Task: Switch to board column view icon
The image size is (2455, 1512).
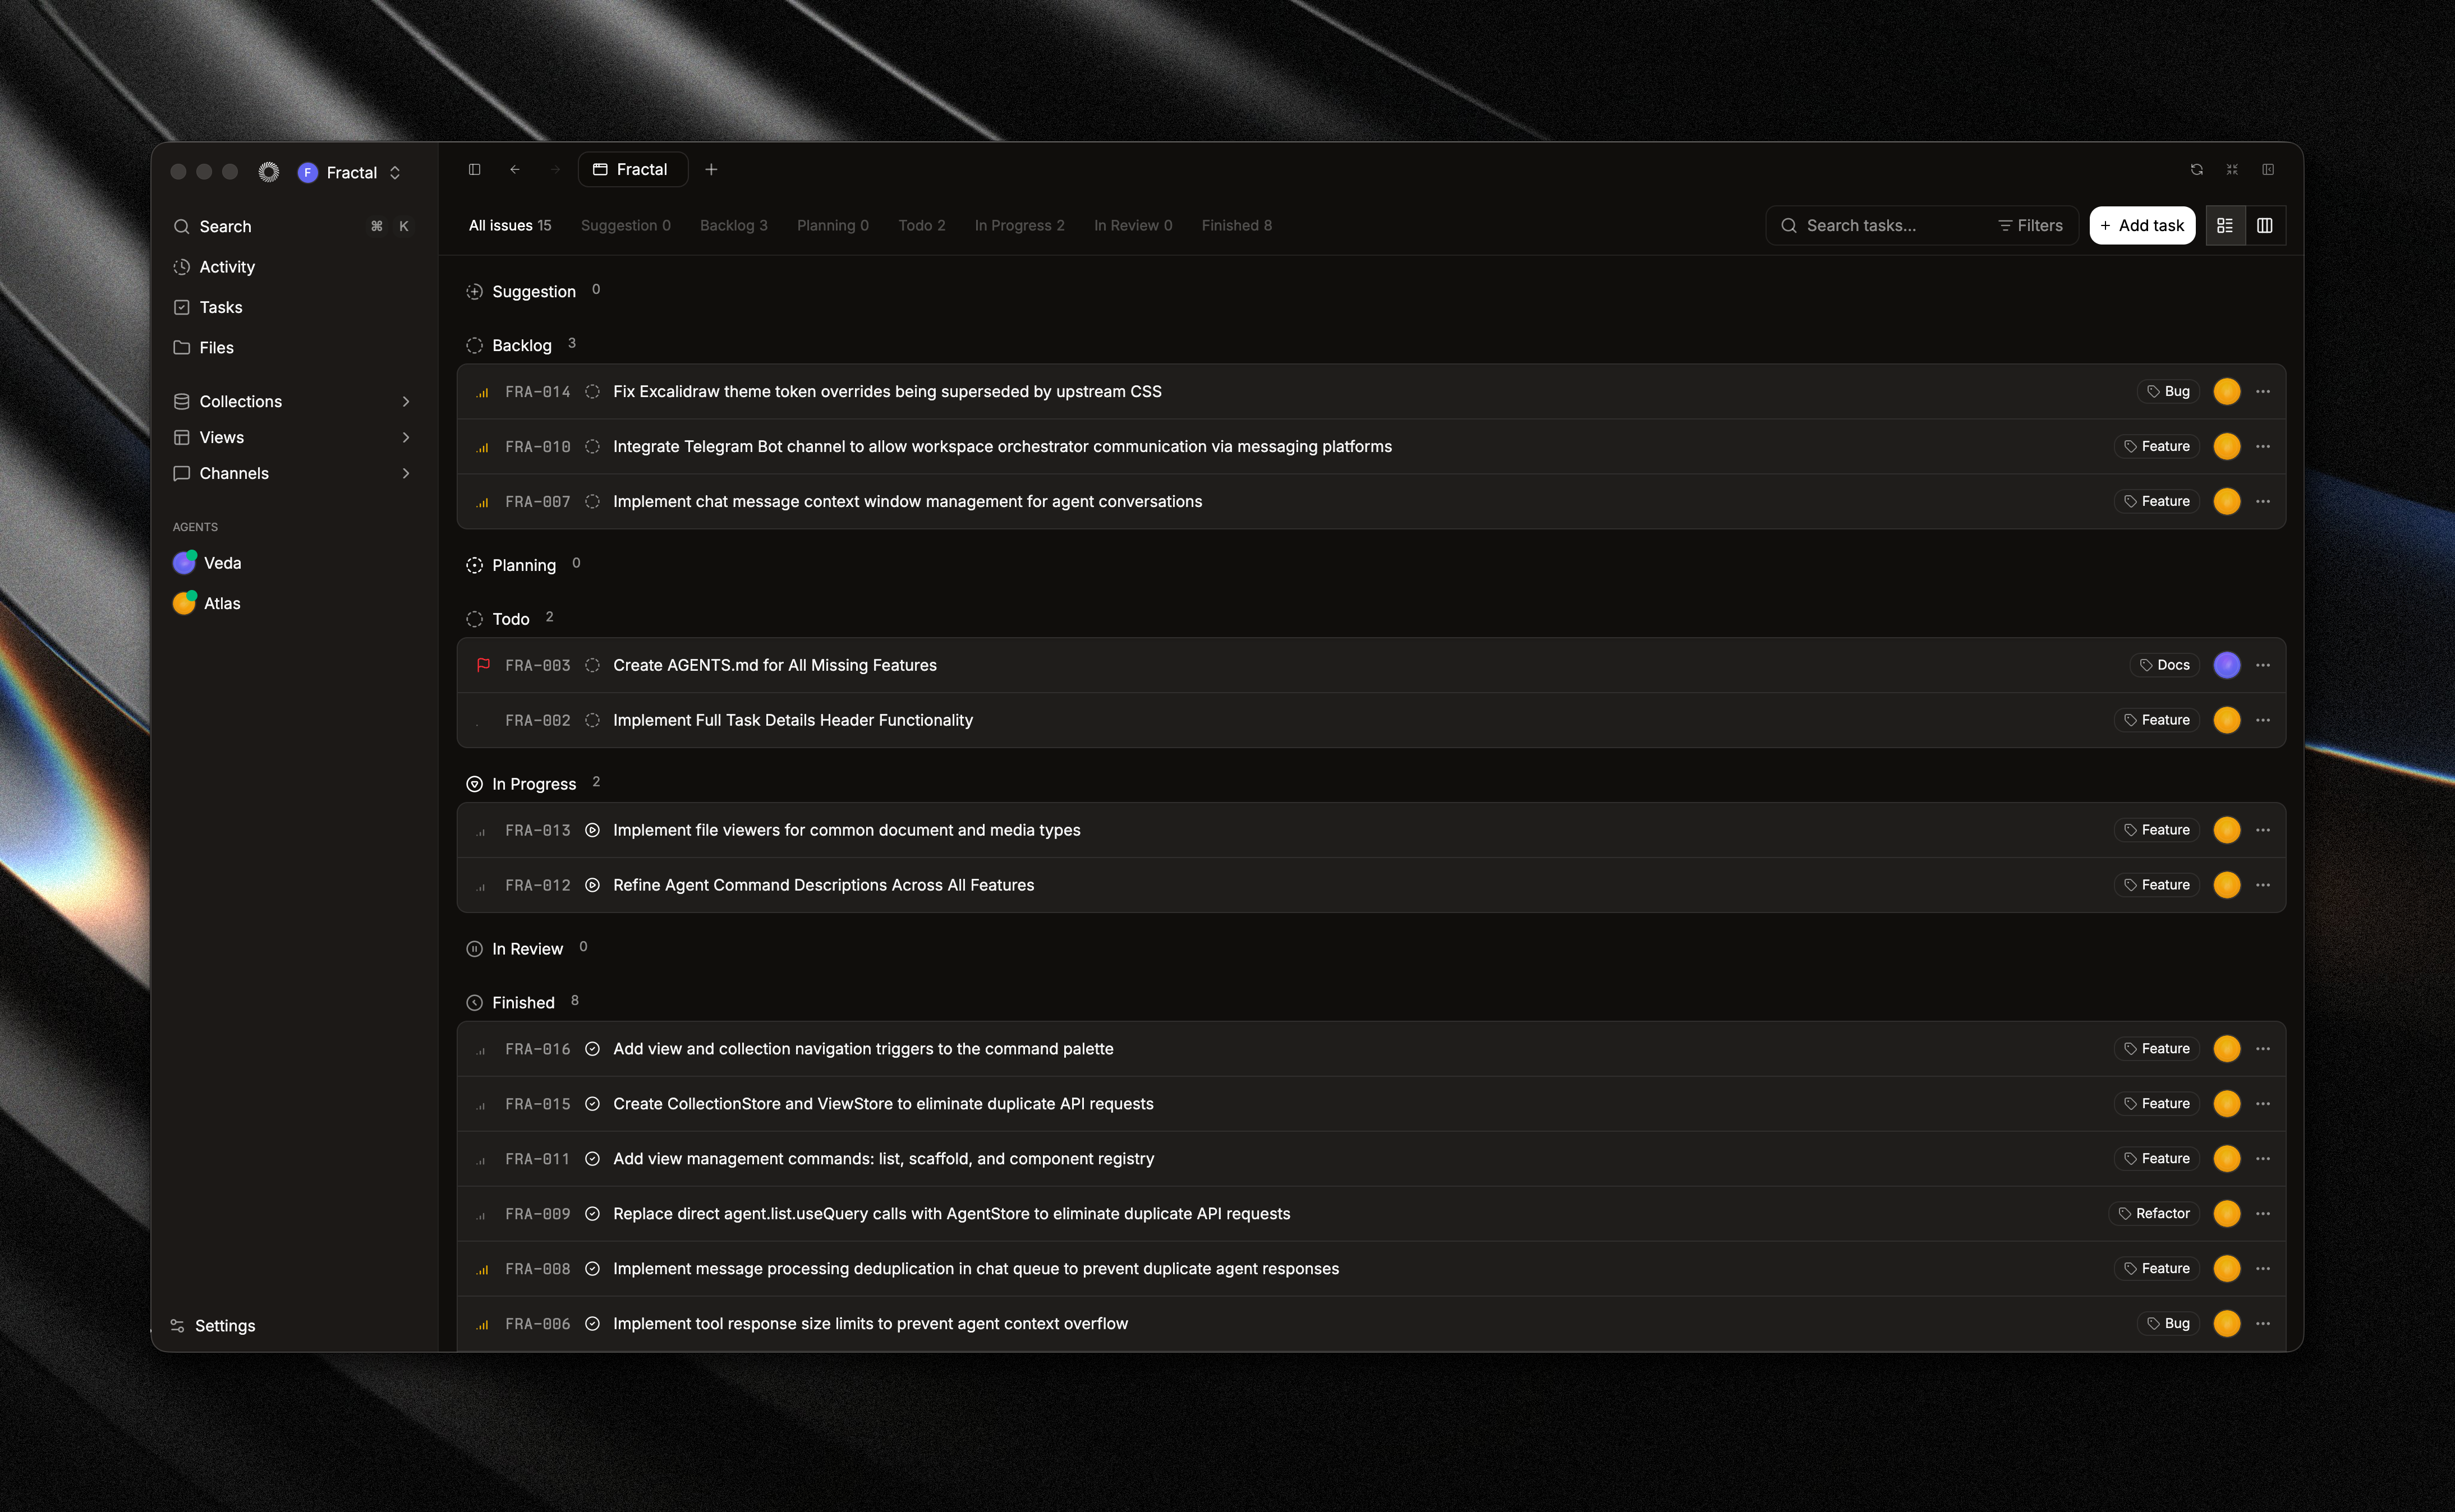Action: click(2265, 226)
